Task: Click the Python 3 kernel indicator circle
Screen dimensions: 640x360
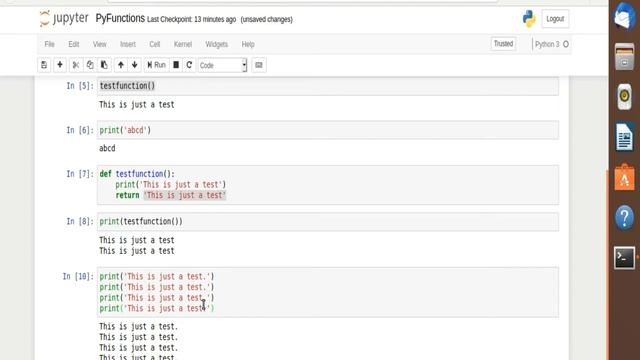Action: point(566,44)
